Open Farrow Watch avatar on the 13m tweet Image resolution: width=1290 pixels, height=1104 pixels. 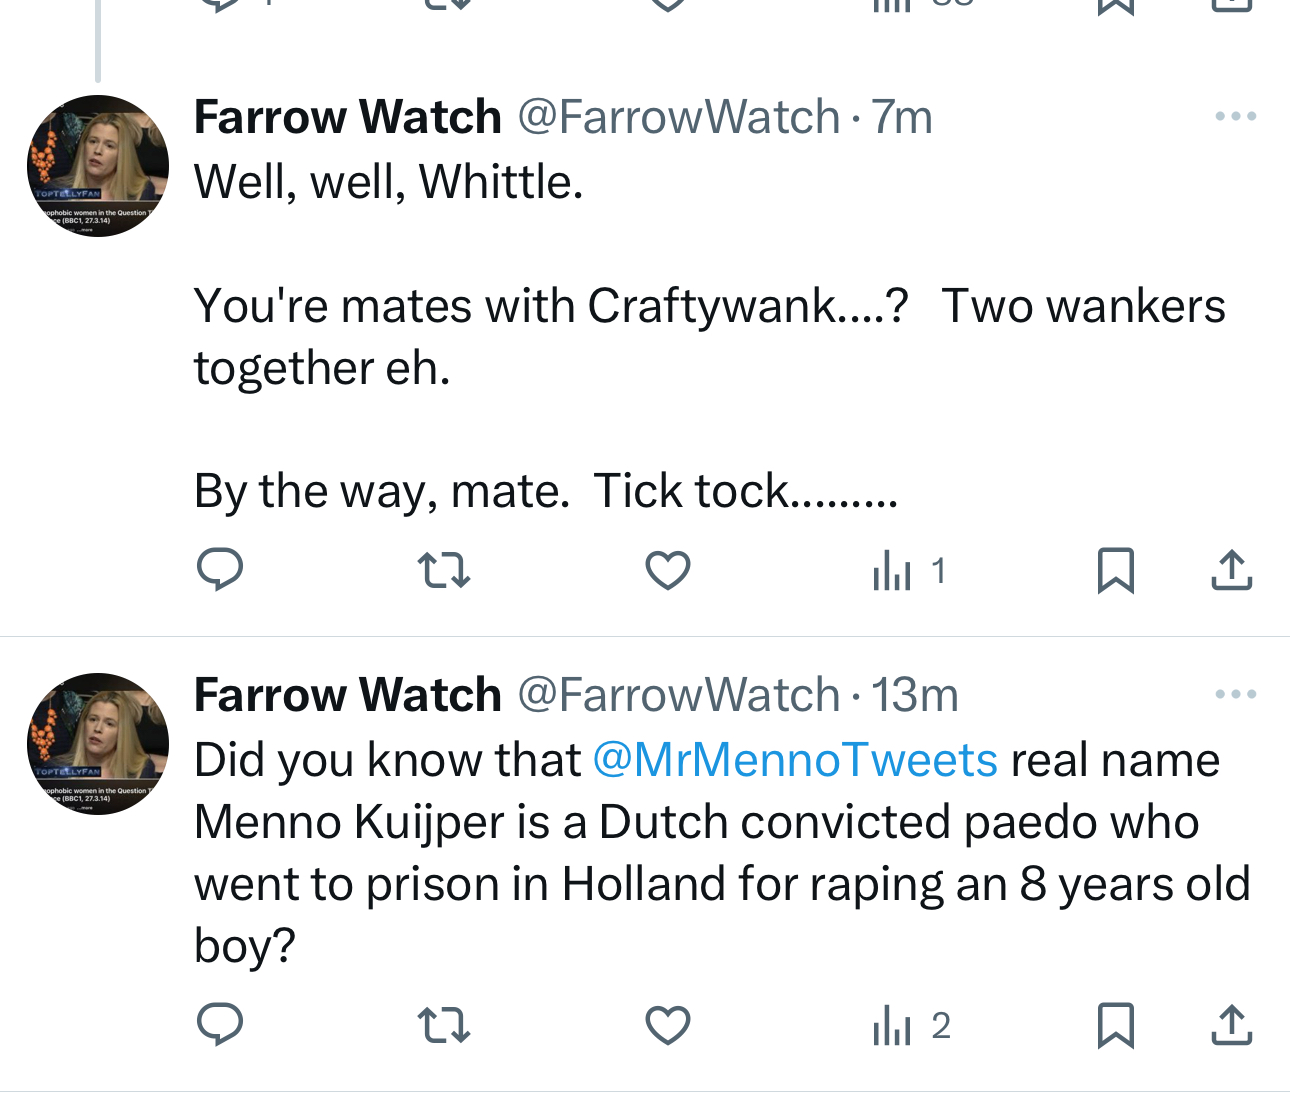click(98, 743)
